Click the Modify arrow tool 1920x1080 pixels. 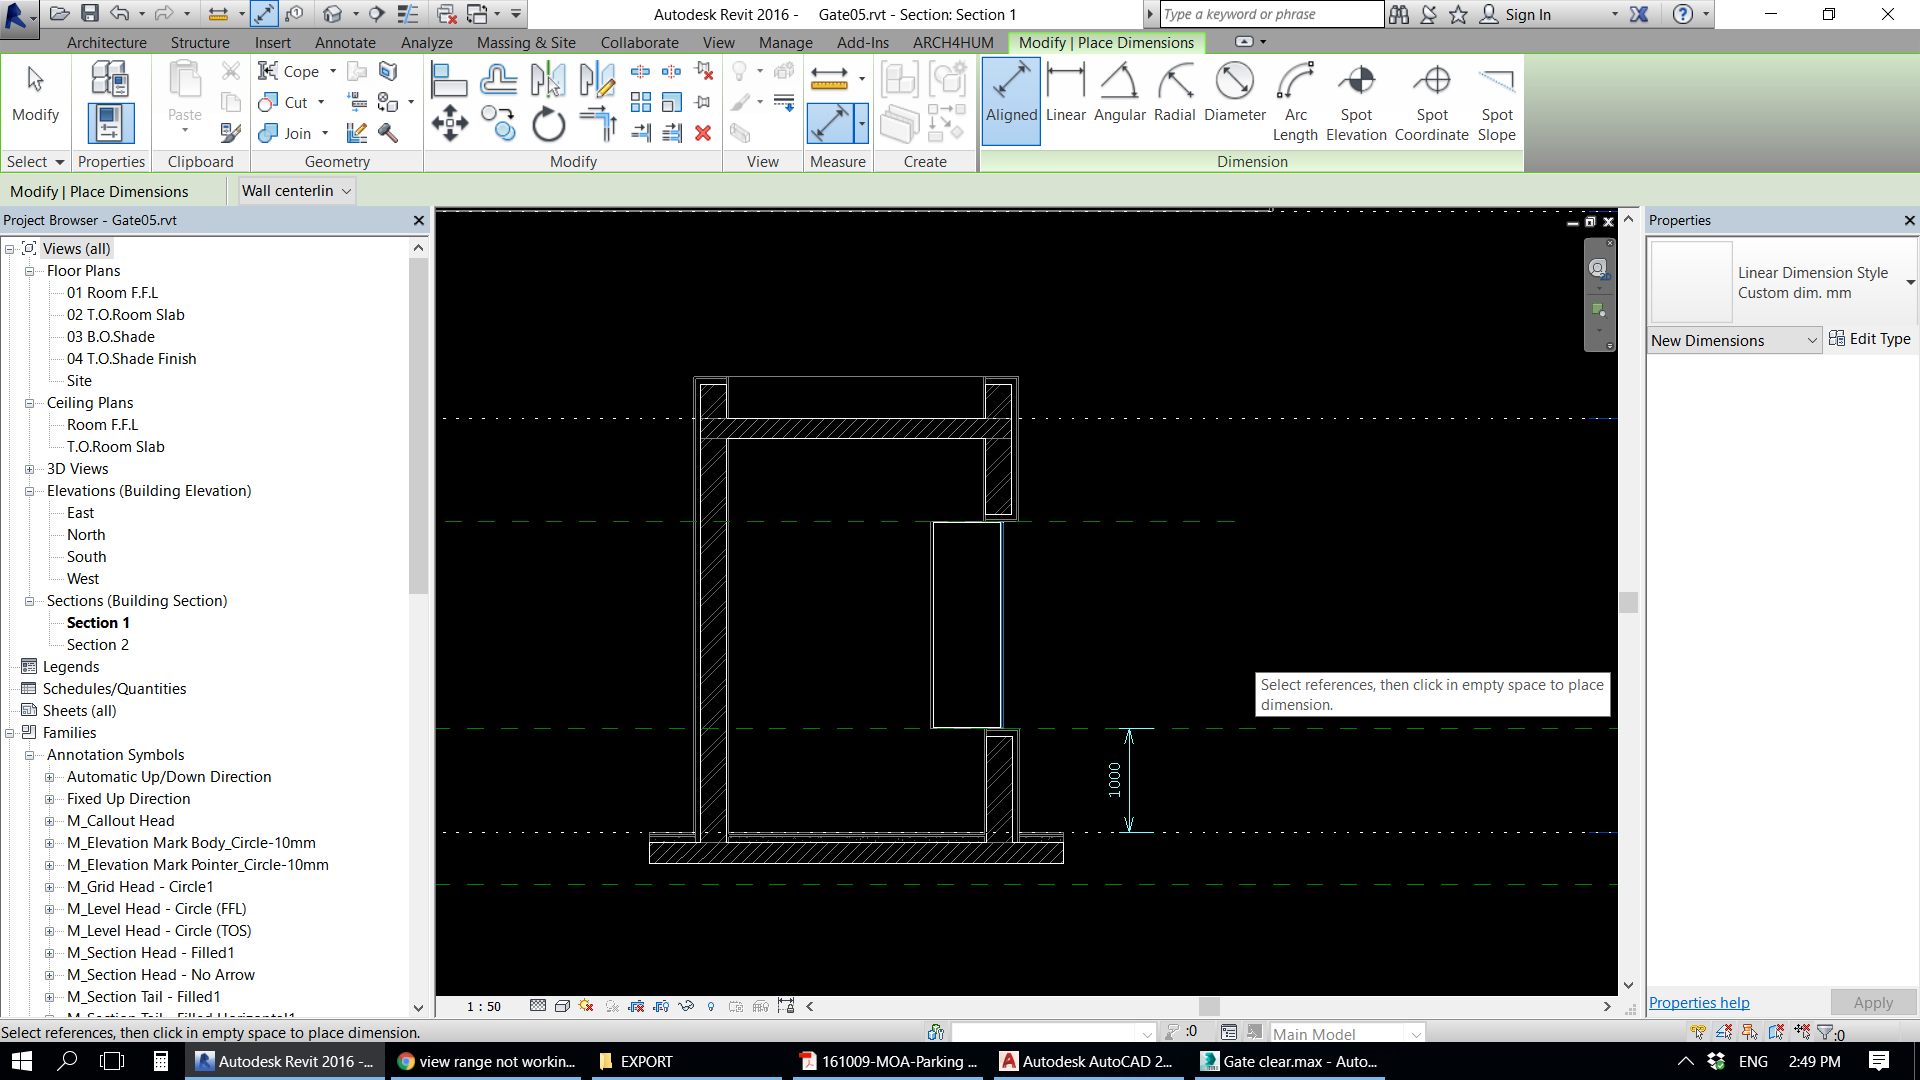coord(35,96)
